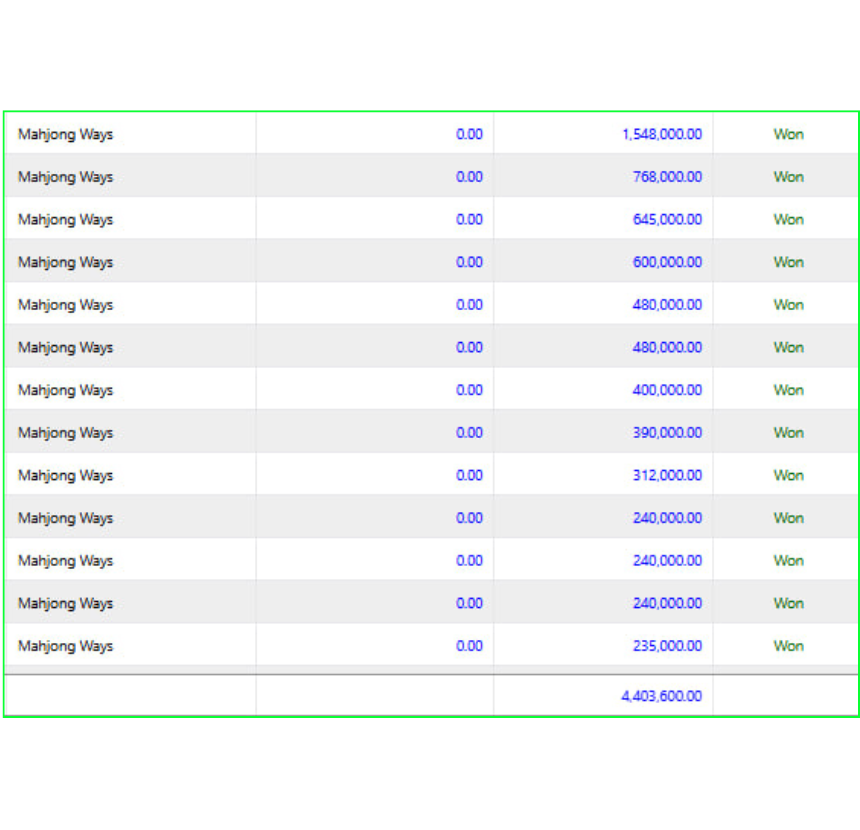Click the 312,000.00 amount value
Viewport: 860px width, 830px height.
coord(667,475)
